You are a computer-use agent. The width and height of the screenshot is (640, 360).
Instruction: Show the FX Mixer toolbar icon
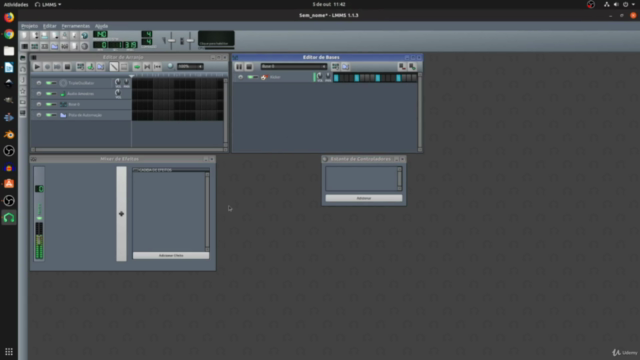[x=64, y=46]
